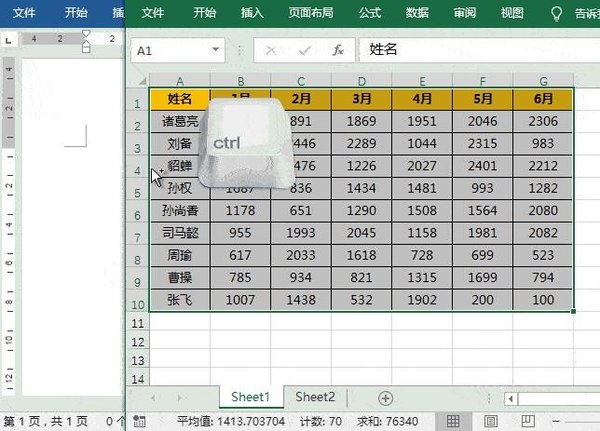The image size is (600, 431).
Task: Open the 文件 menu in Excel
Action: (152, 14)
